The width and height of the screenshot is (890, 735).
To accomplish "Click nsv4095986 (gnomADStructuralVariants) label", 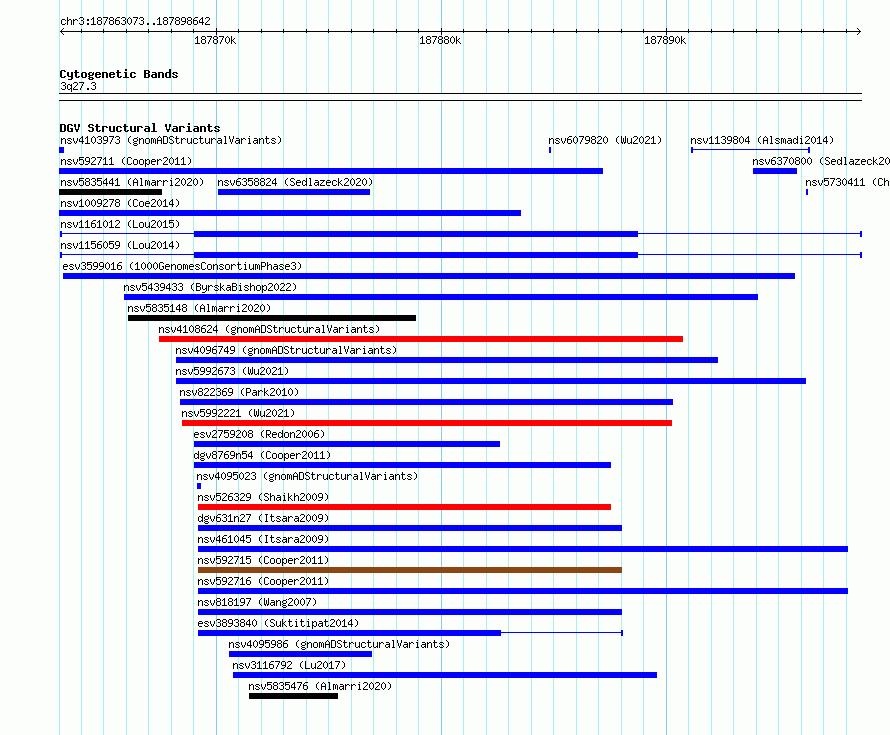I will 339,644.
